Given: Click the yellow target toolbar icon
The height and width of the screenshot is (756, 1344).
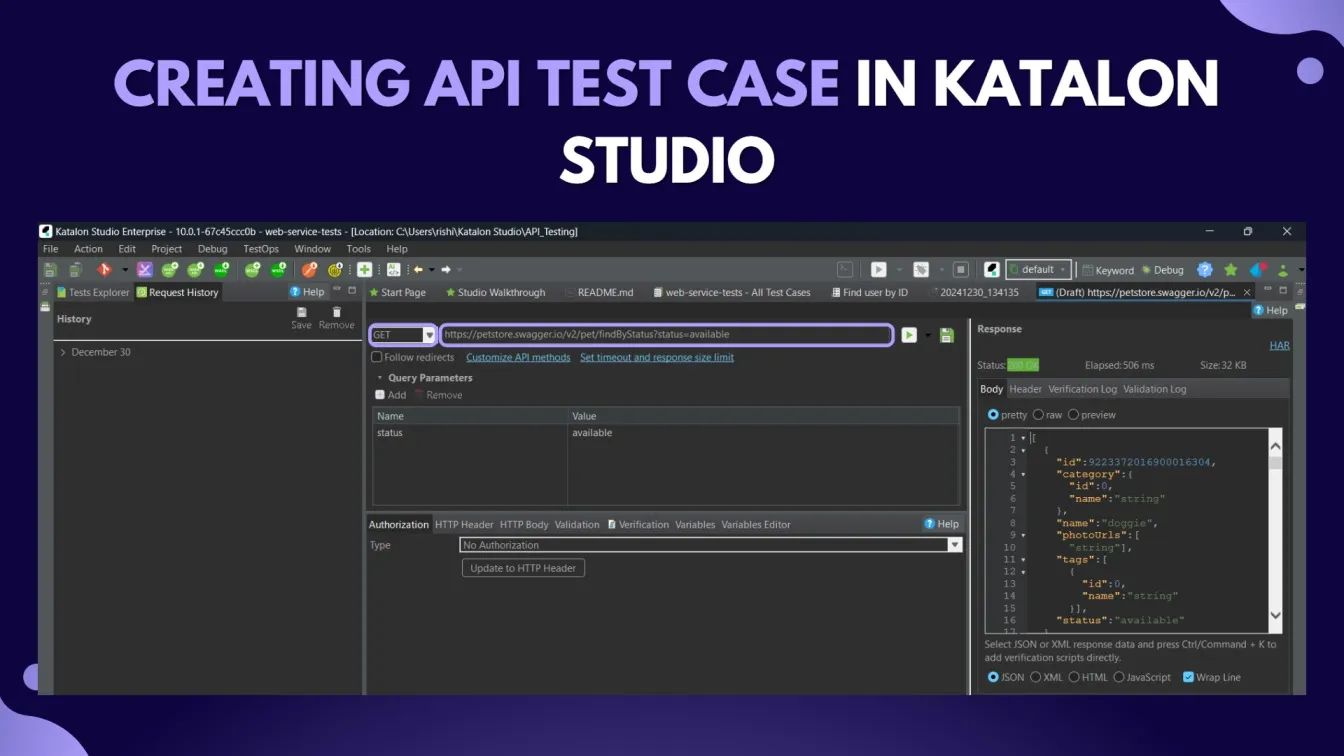Looking at the screenshot, I should point(335,270).
